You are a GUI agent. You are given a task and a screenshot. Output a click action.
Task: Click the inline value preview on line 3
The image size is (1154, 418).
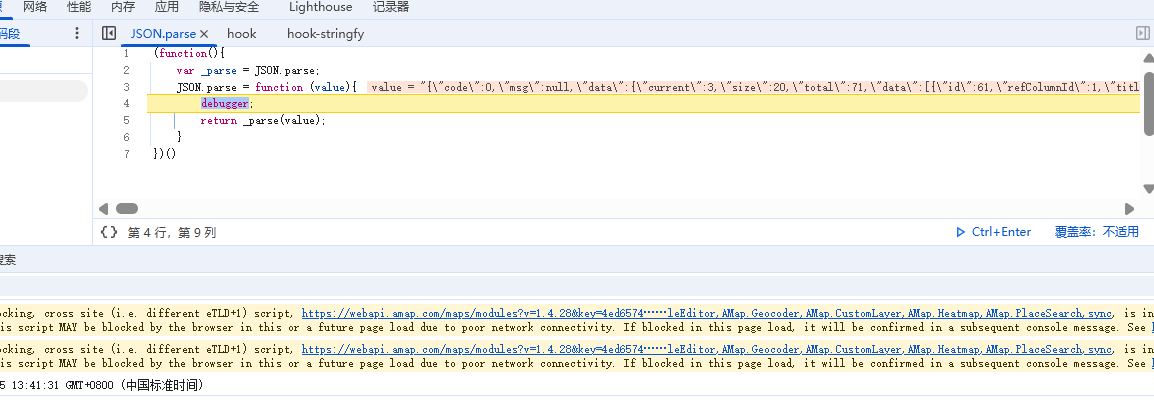click(x=753, y=87)
